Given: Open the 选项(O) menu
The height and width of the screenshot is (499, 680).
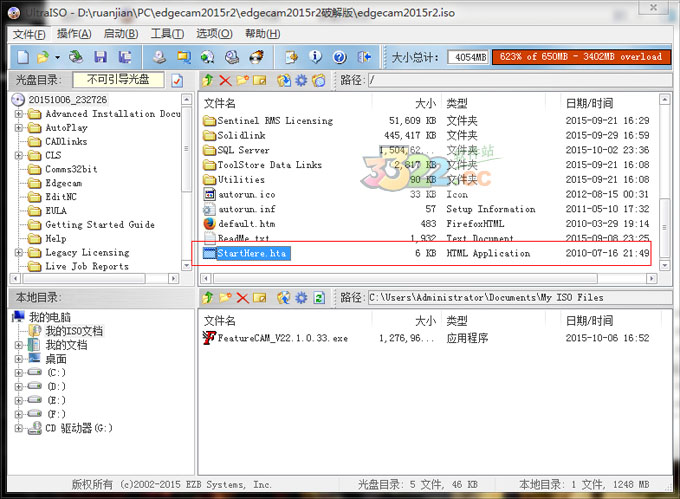Looking at the screenshot, I should click(x=214, y=33).
